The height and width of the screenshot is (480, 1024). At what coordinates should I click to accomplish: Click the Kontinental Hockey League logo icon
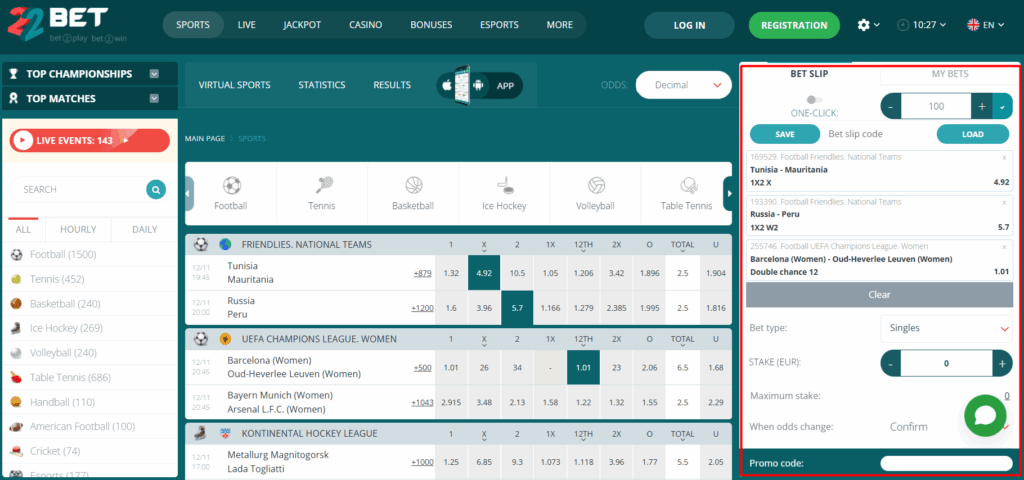coord(225,433)
